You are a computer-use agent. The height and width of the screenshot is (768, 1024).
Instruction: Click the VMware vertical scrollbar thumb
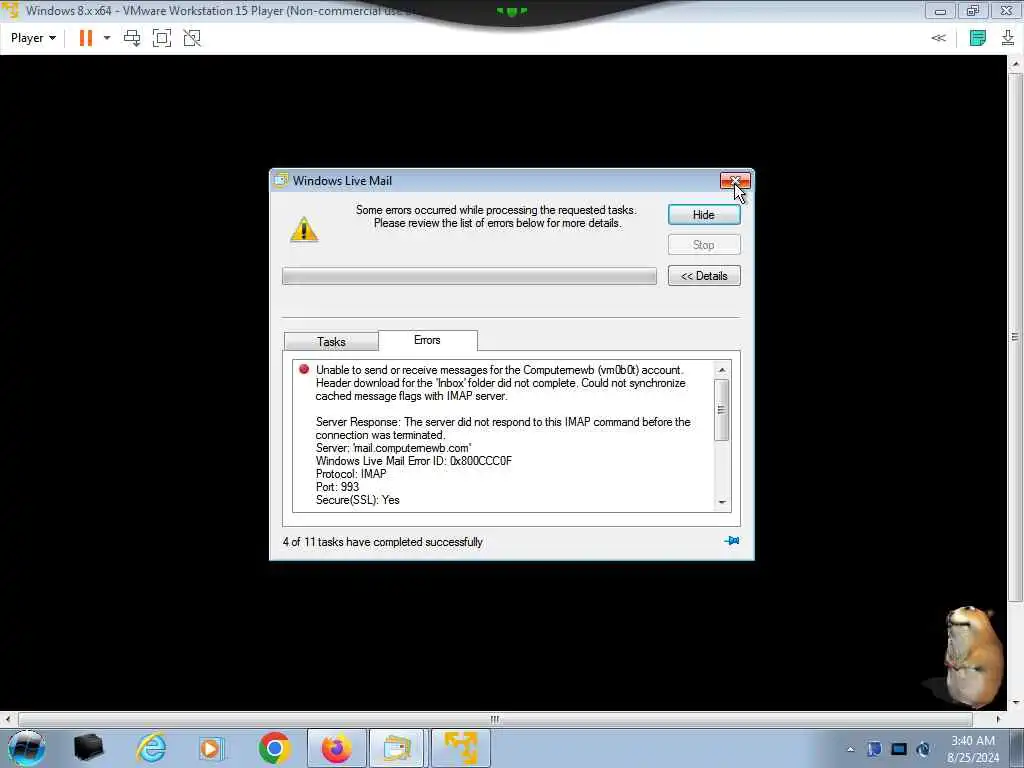click(1014, 337)
